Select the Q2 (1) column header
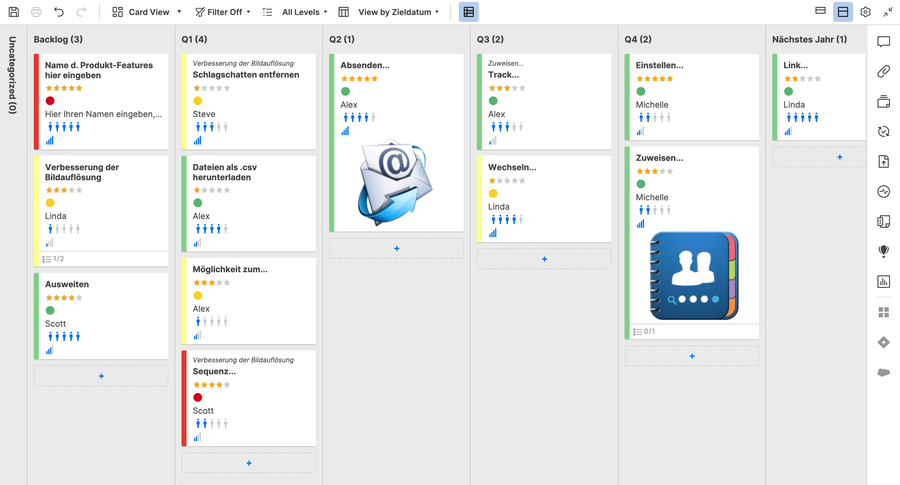This screenshot has width=900, height=485. click(342, 39)
